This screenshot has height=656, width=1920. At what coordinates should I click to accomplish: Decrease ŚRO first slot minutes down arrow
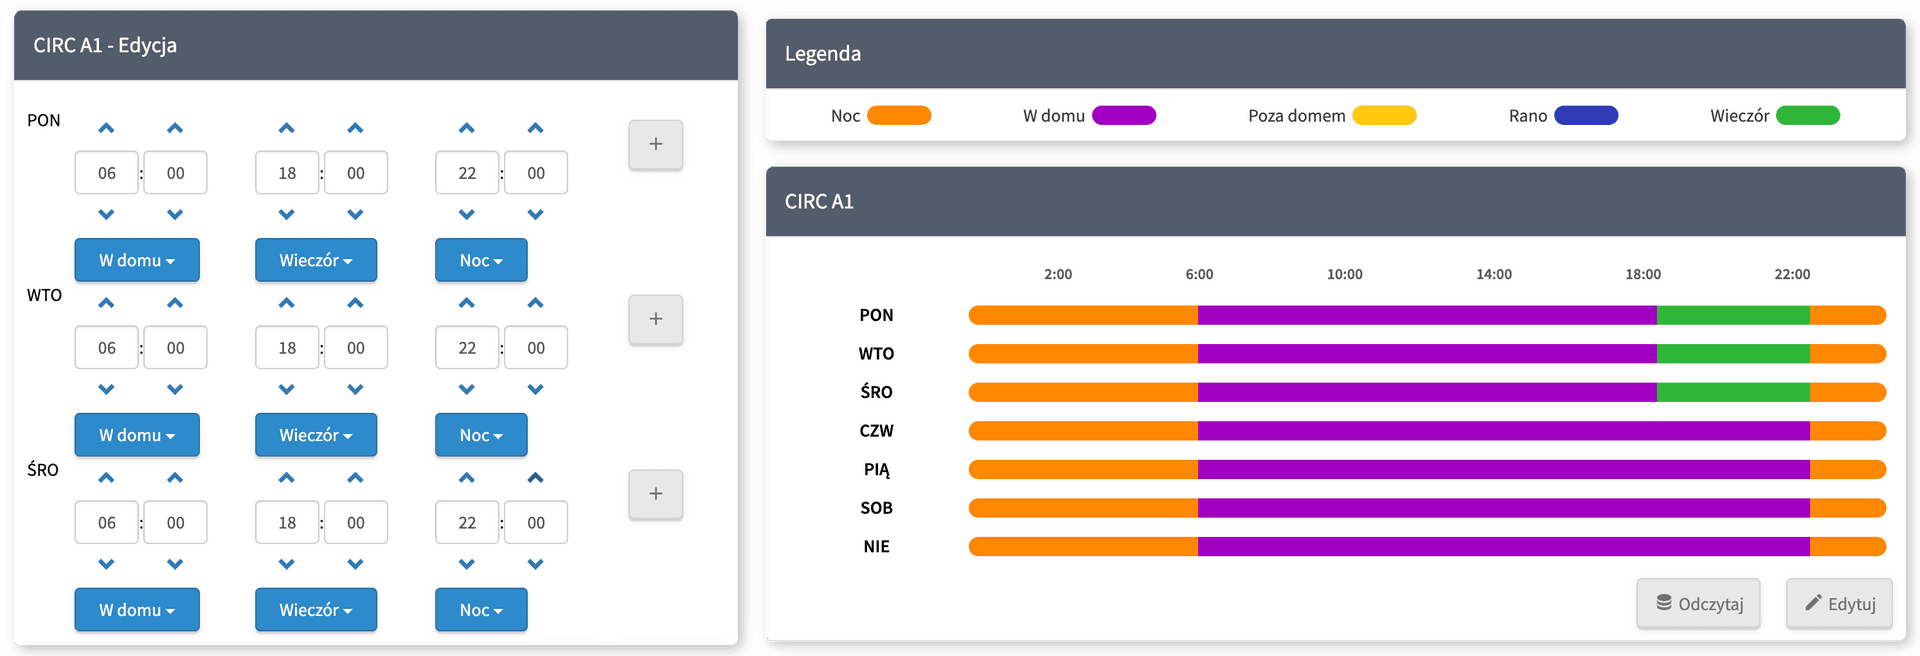pyautogui.click(x=175, y=564)
